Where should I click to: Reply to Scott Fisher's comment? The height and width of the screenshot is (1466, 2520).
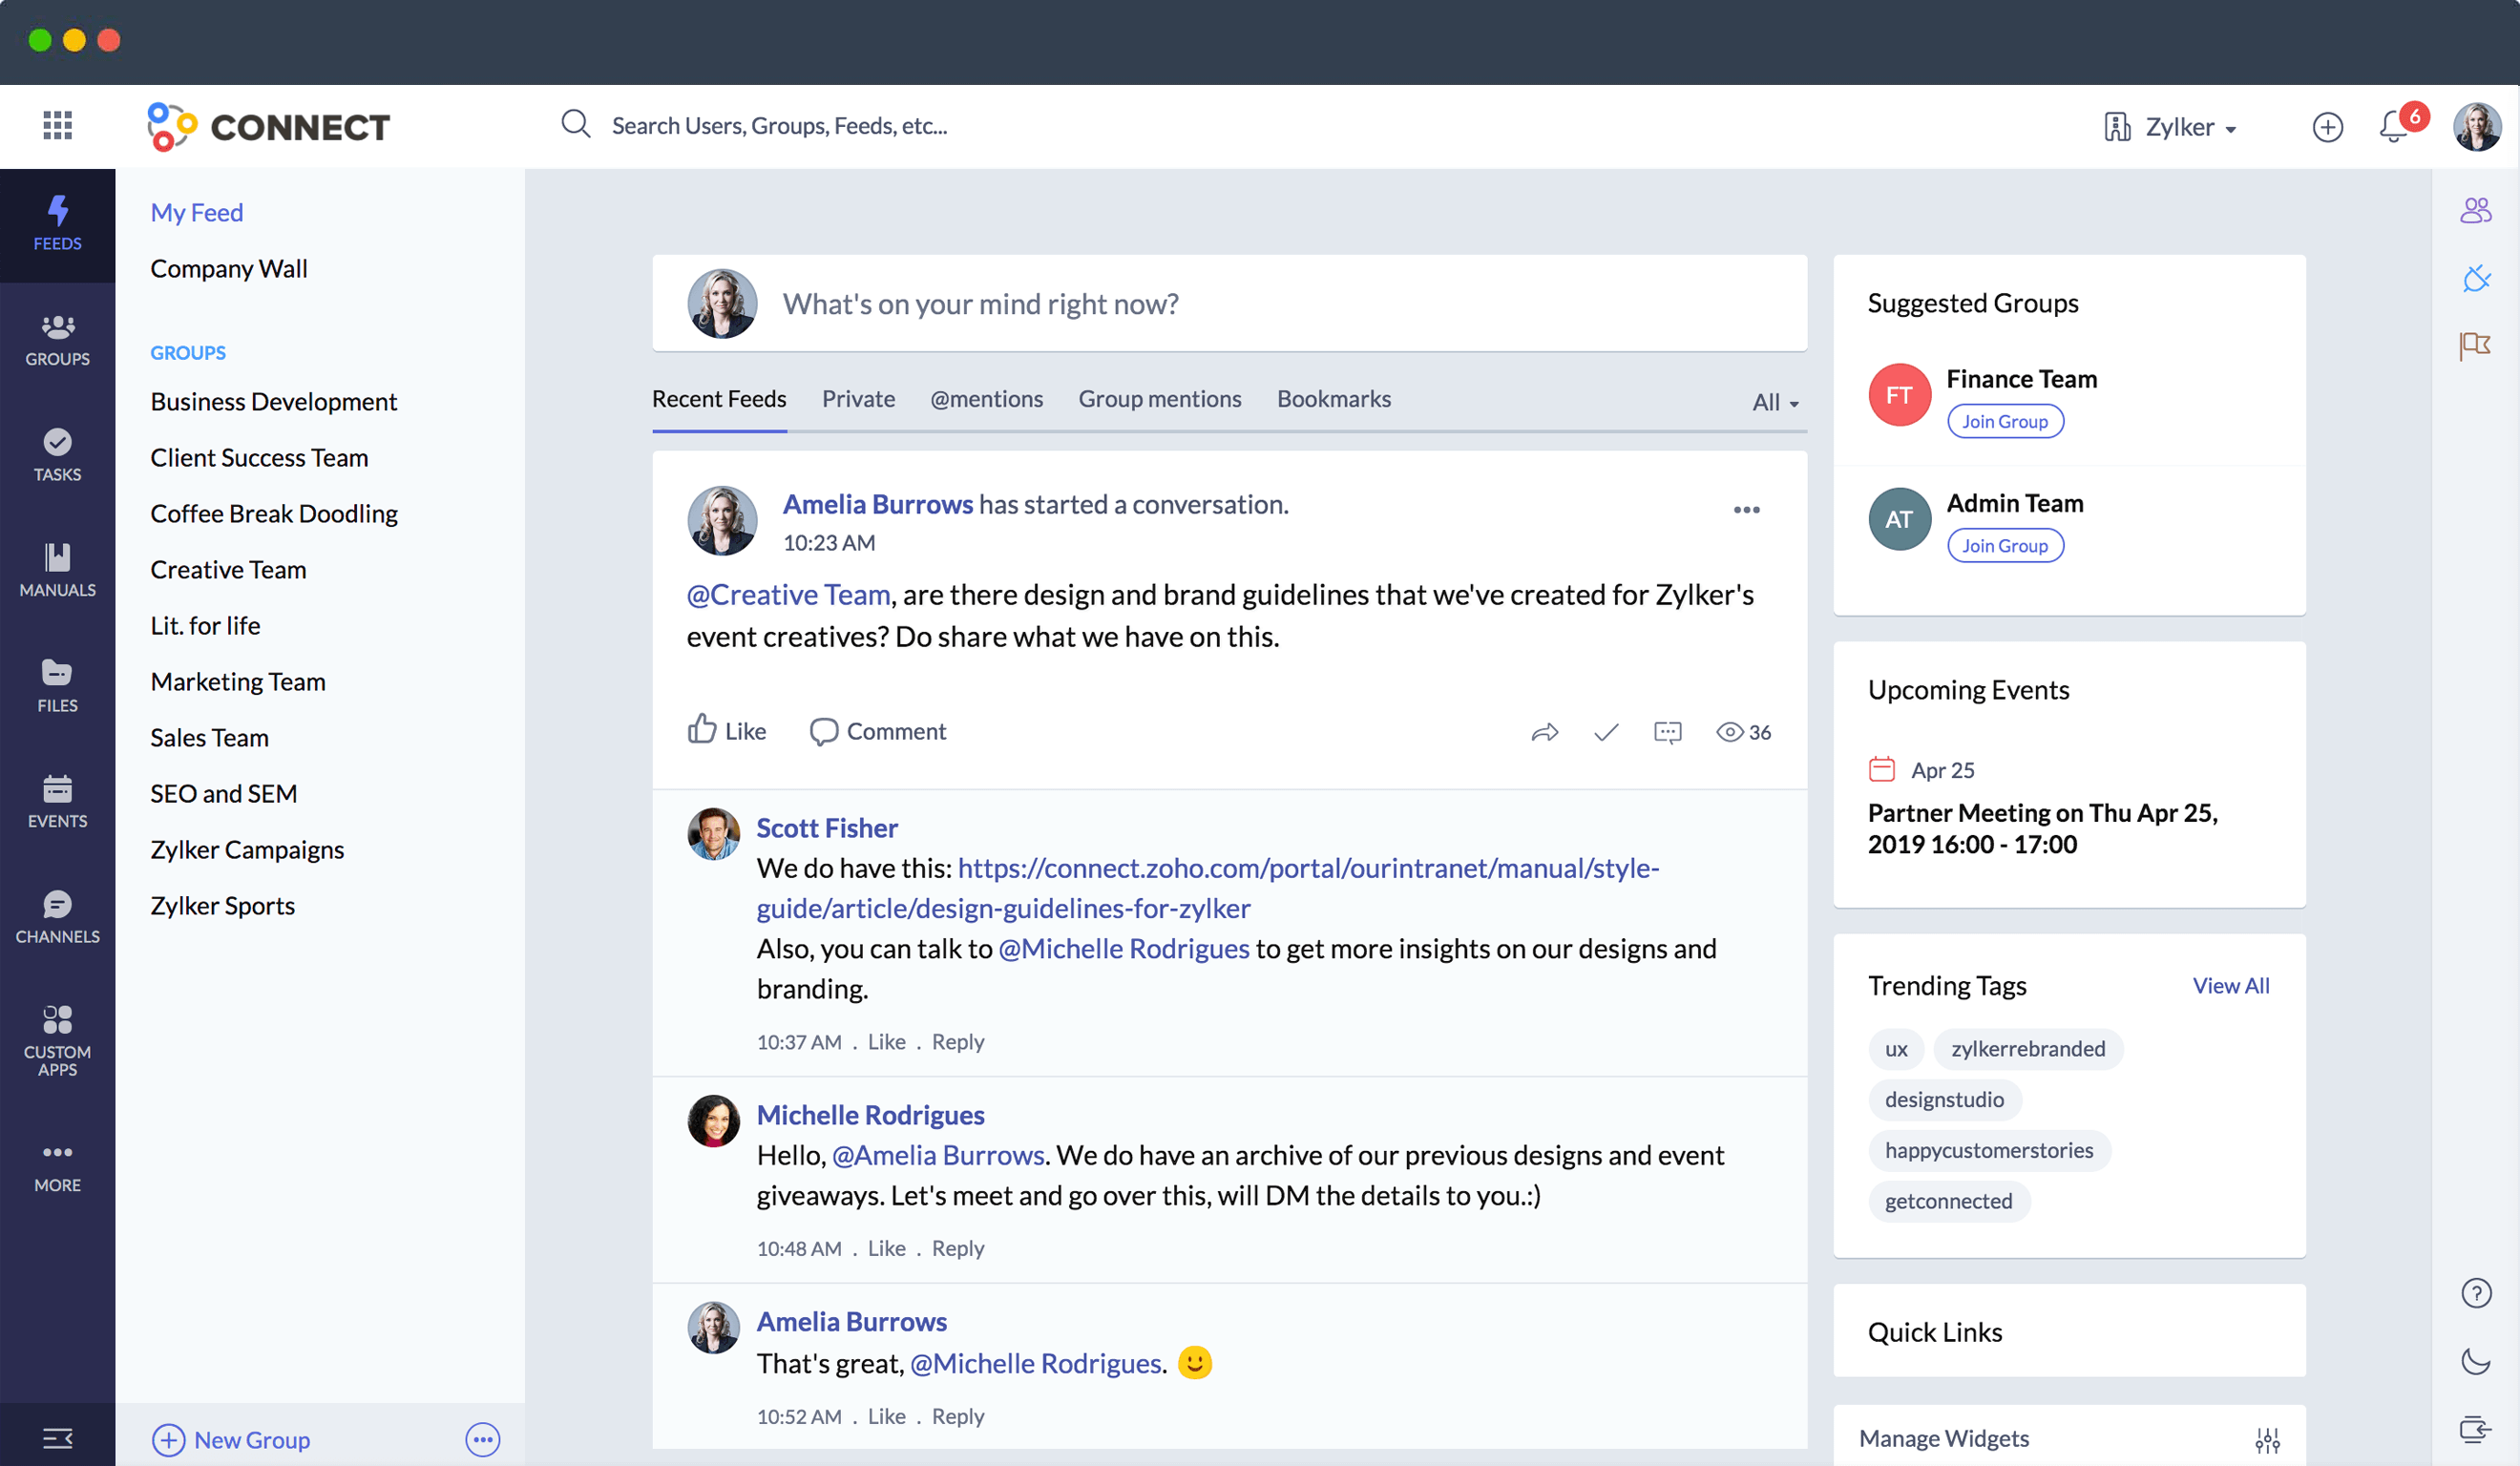coord(958,1042)
